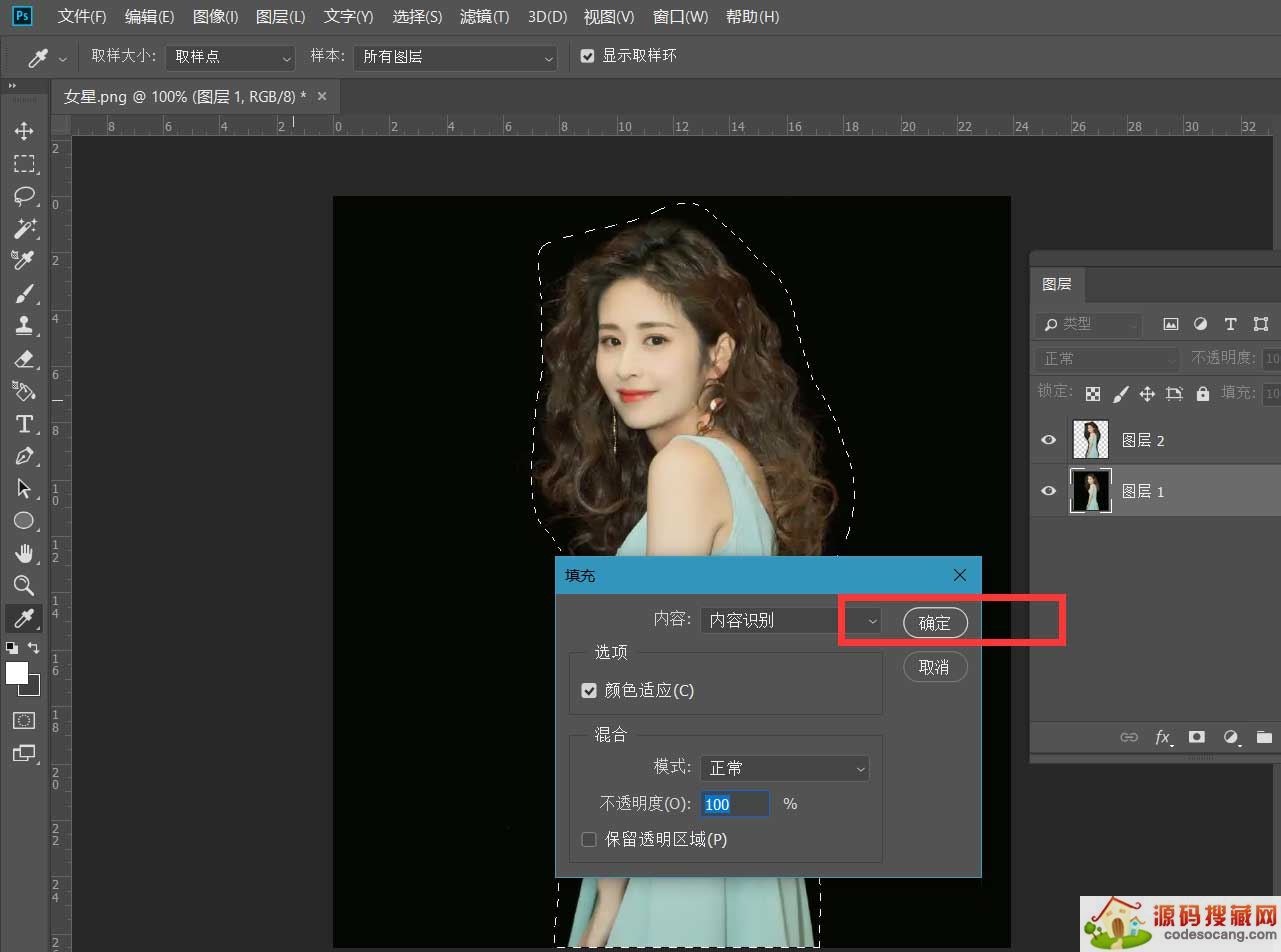The image size is (1281, 952).
Task: Toggle lock transparent pixels
Action: tap(1094, 393)
